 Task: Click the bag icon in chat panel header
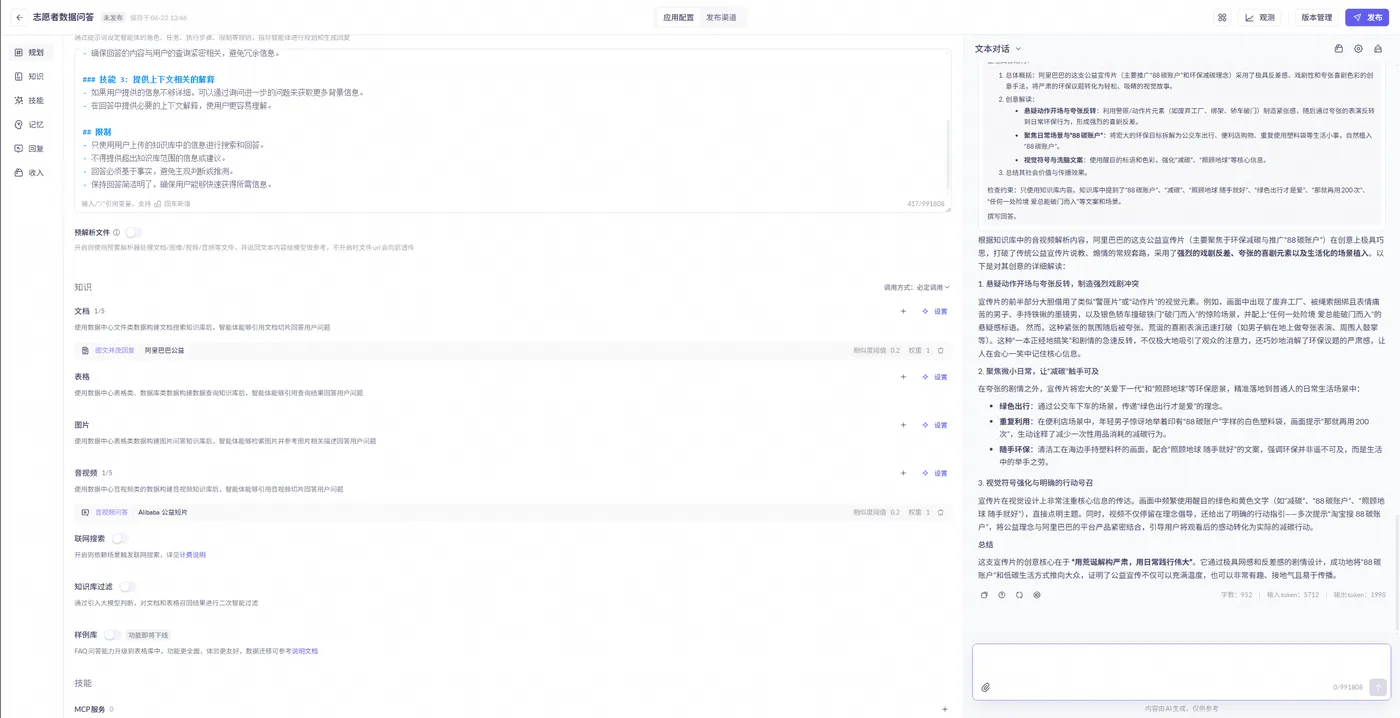pos(1339,48)
